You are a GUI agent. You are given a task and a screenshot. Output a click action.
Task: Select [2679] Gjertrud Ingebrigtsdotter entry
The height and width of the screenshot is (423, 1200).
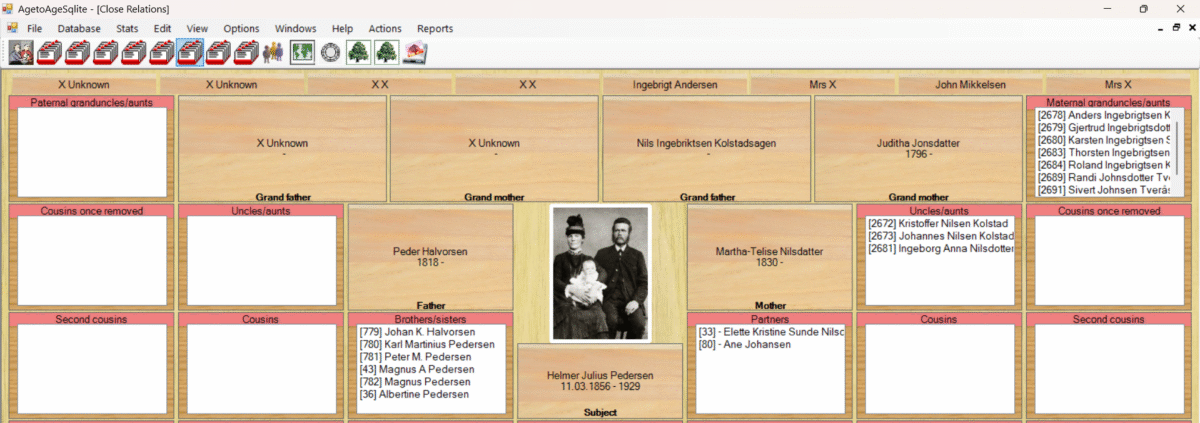[1104, 128]
